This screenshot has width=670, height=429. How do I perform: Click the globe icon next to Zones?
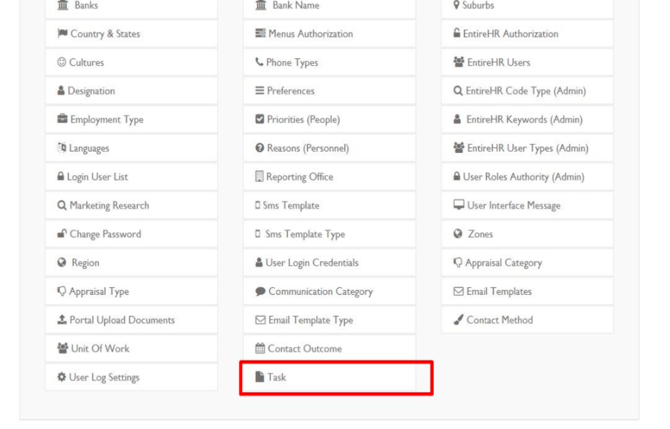[458, 234]
